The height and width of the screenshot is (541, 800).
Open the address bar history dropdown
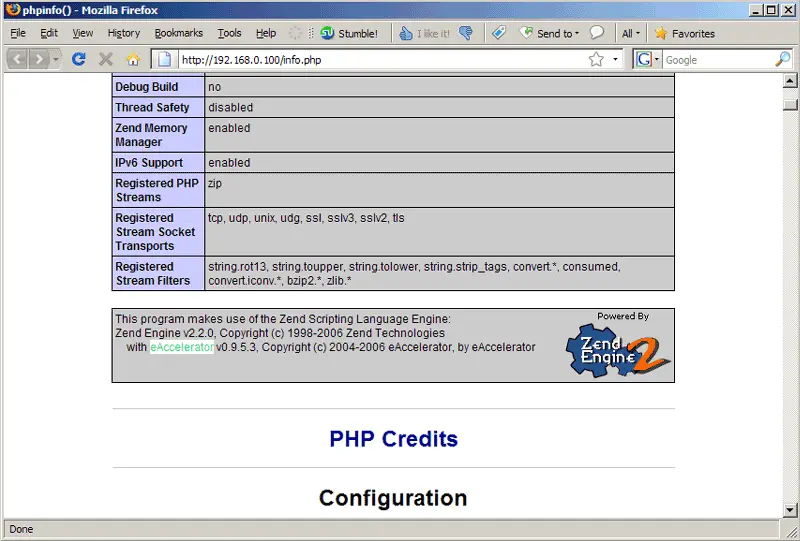pyautogui.click(x=615, y=60)
